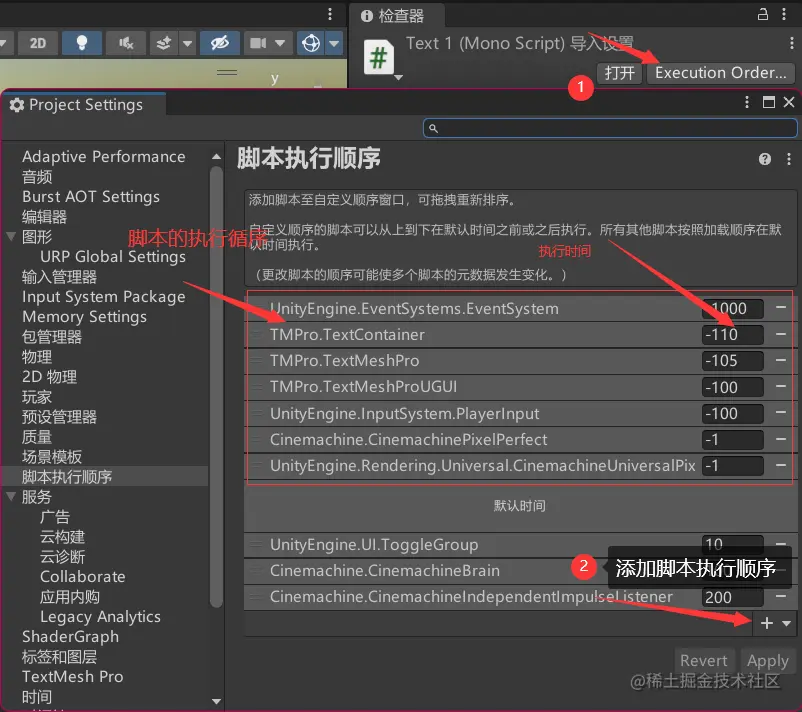Click the sidebar scroll-down arrow

(x=216, y=701)
